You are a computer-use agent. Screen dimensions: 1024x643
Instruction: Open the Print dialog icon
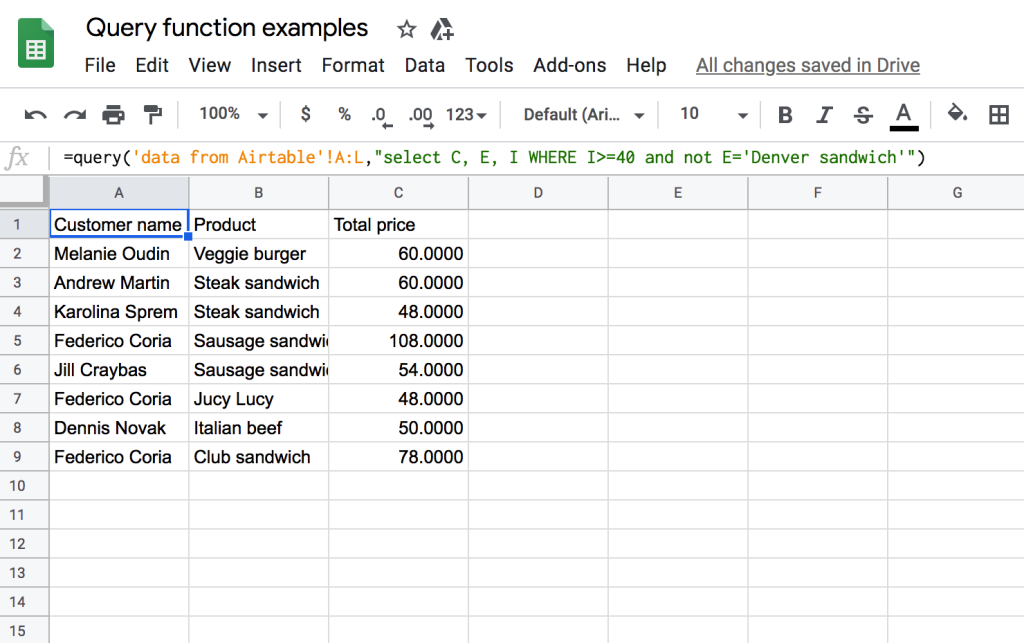point(112,114)
